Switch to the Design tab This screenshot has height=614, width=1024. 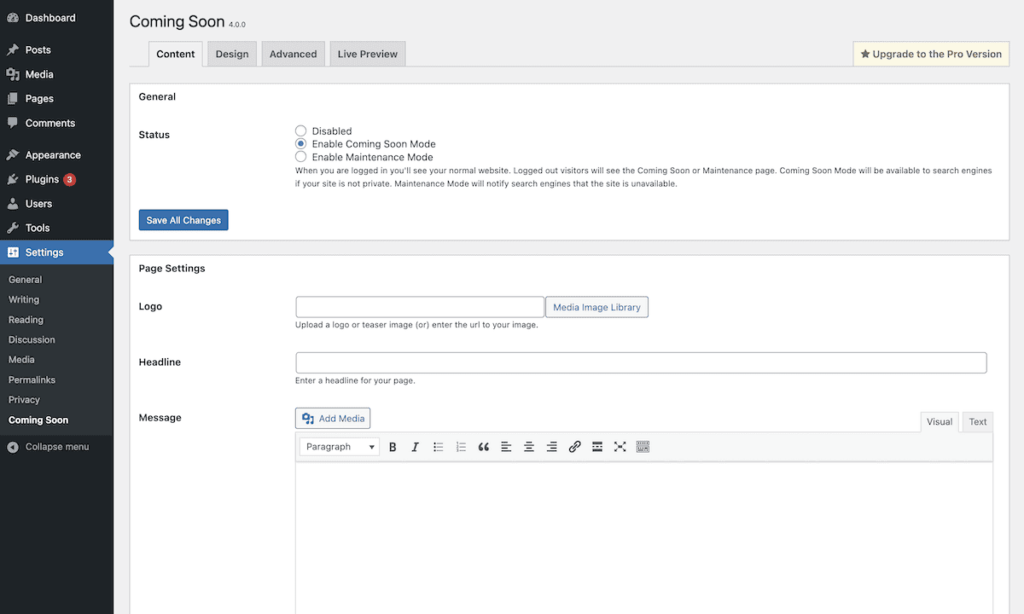pyautogui.click(x=232, y=54)
